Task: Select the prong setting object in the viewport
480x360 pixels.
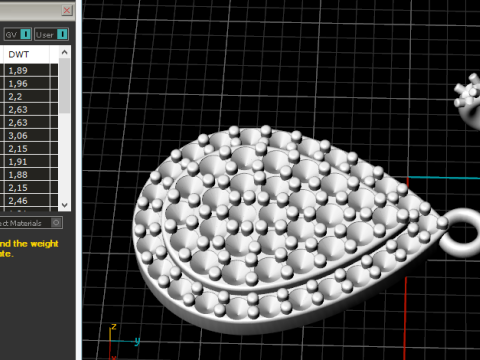Action: point(469,100)
